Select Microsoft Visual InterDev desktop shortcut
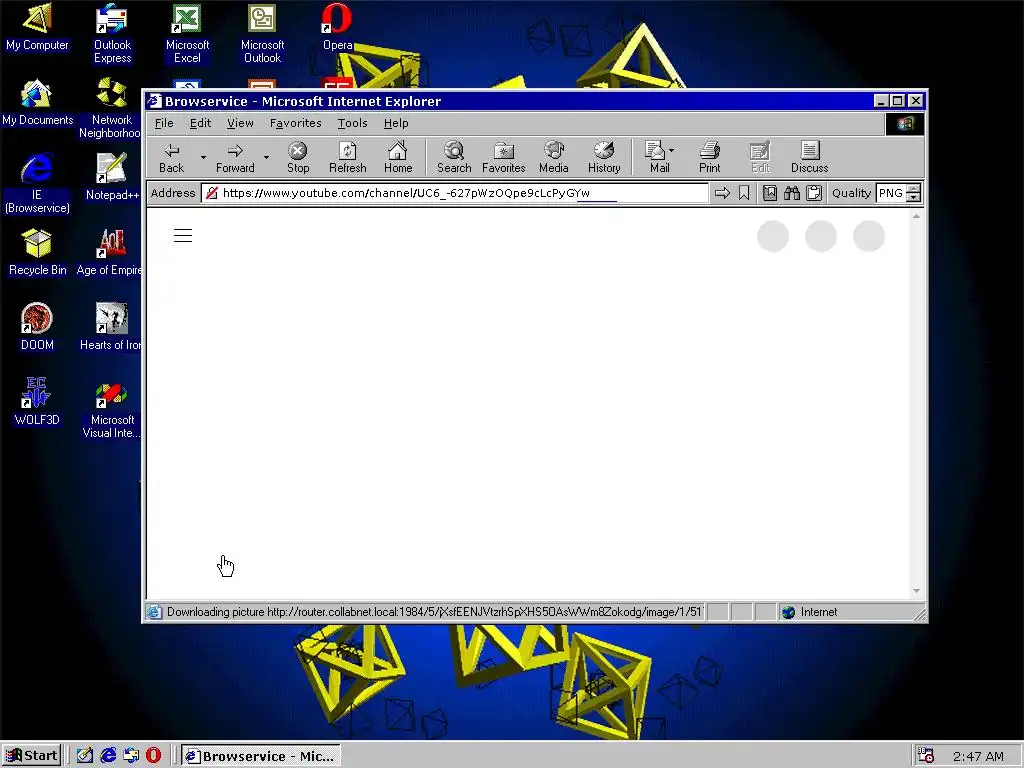Screen dimensions: 1024x768 coord(112,409)
